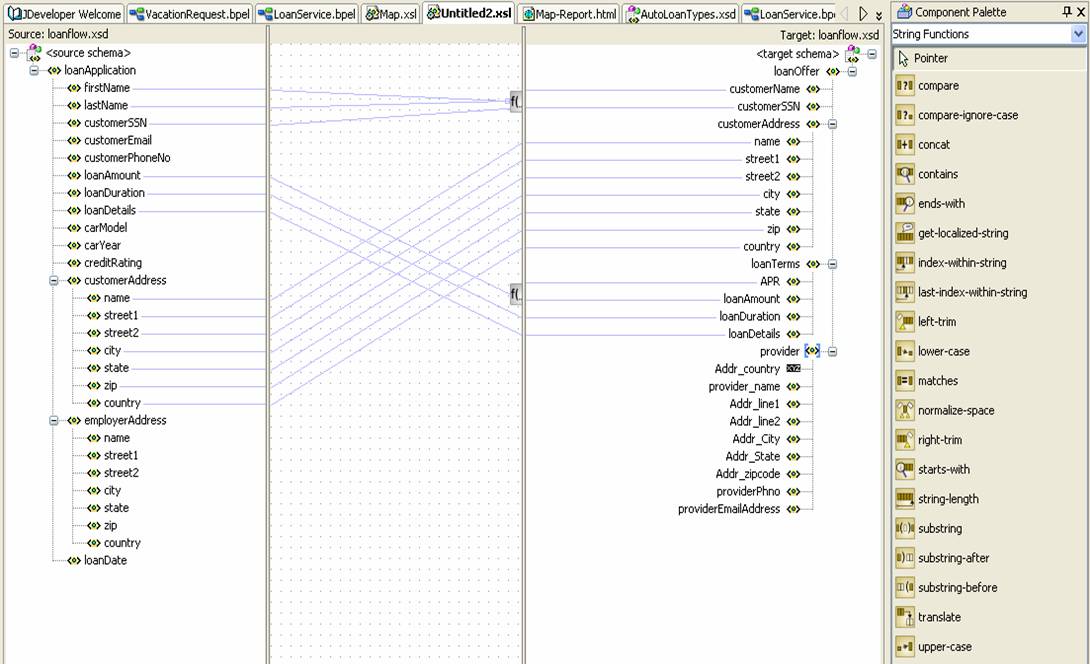Pick the substring-after function icon

click(904, 558)
